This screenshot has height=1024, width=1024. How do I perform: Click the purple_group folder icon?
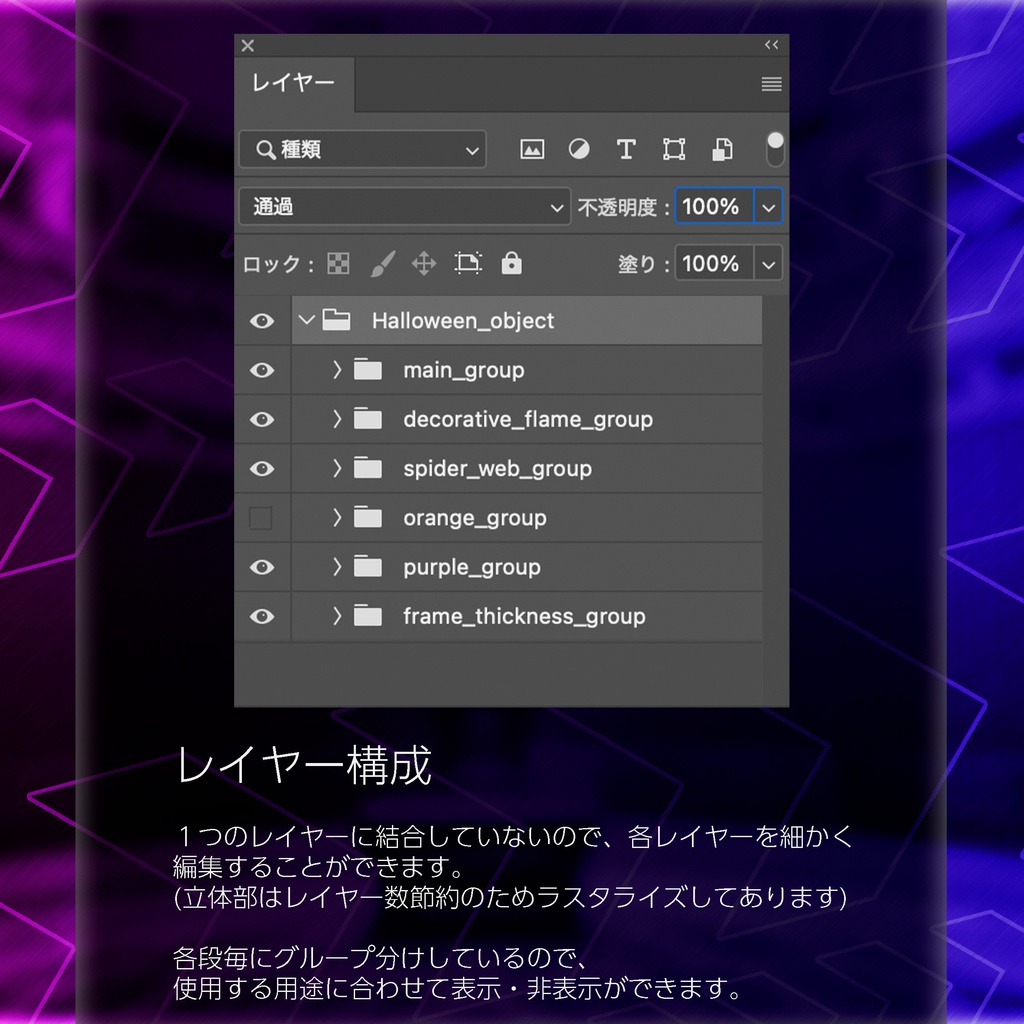pyautogui.click(x=368, y=567)
